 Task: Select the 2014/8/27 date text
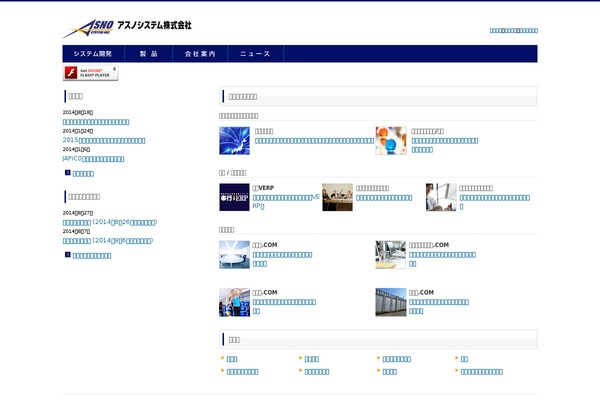78,213
